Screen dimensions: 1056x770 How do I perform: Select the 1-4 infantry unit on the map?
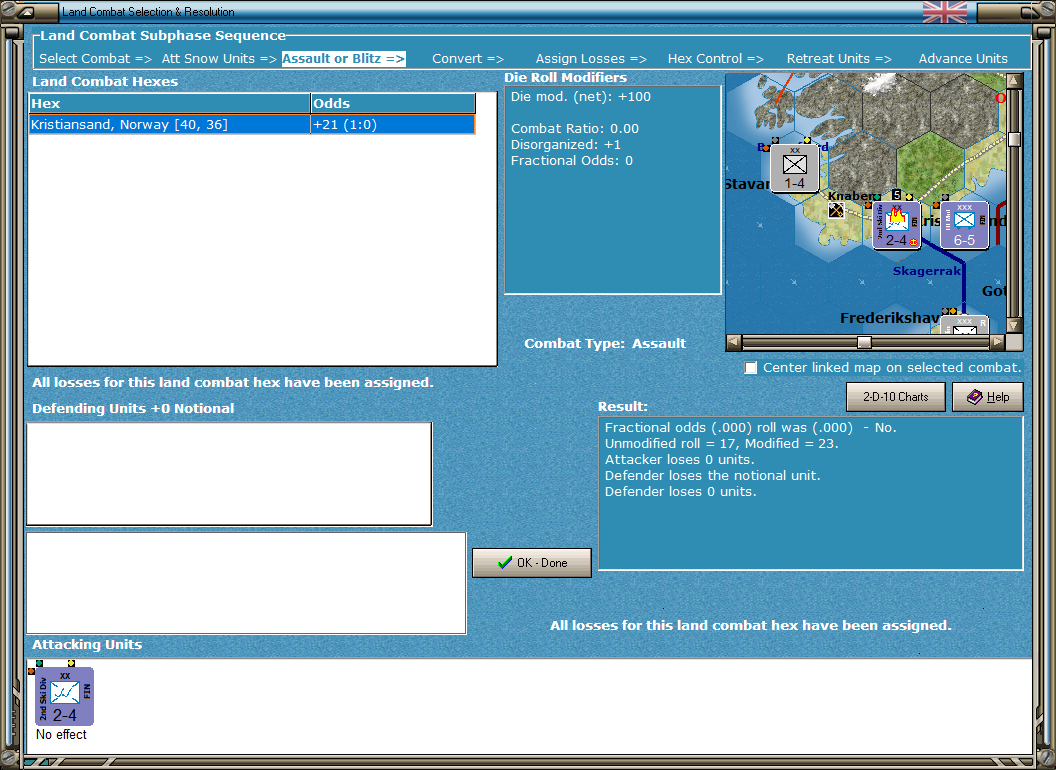tap(795, 168)
